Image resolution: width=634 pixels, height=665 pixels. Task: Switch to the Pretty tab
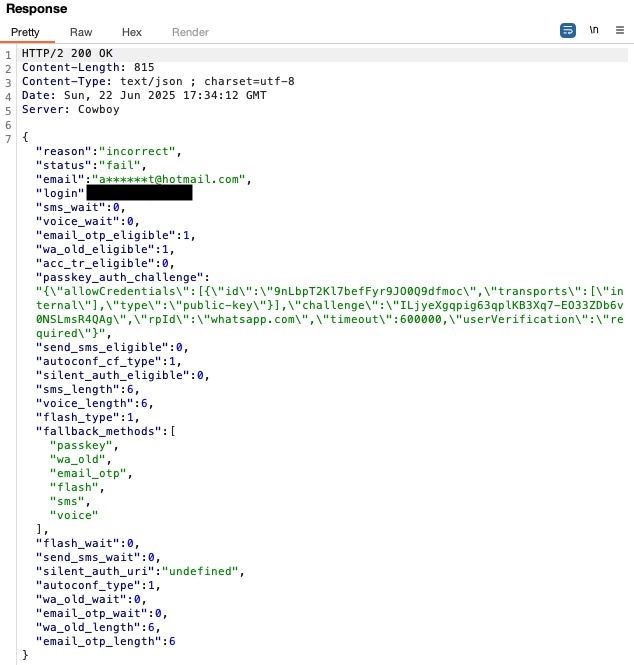[x=25, y=32]
